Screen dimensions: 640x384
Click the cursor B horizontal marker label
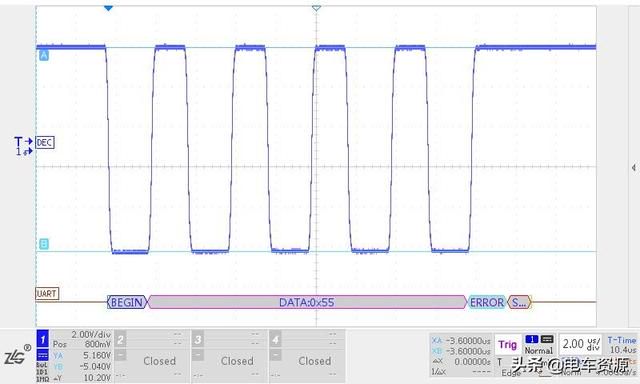pyautogui.click(x=44, y=244)
